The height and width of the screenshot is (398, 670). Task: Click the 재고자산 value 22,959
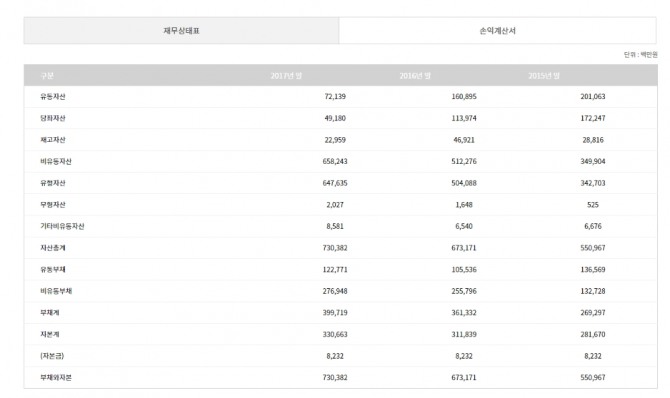[x=335, y=140]
